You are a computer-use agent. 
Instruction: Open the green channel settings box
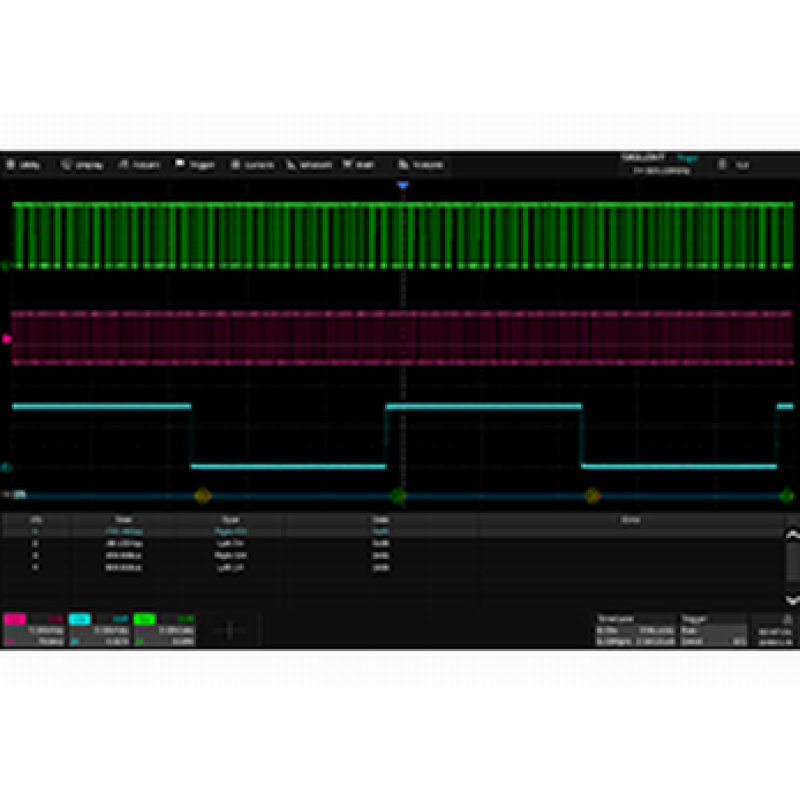click(163, 631)
